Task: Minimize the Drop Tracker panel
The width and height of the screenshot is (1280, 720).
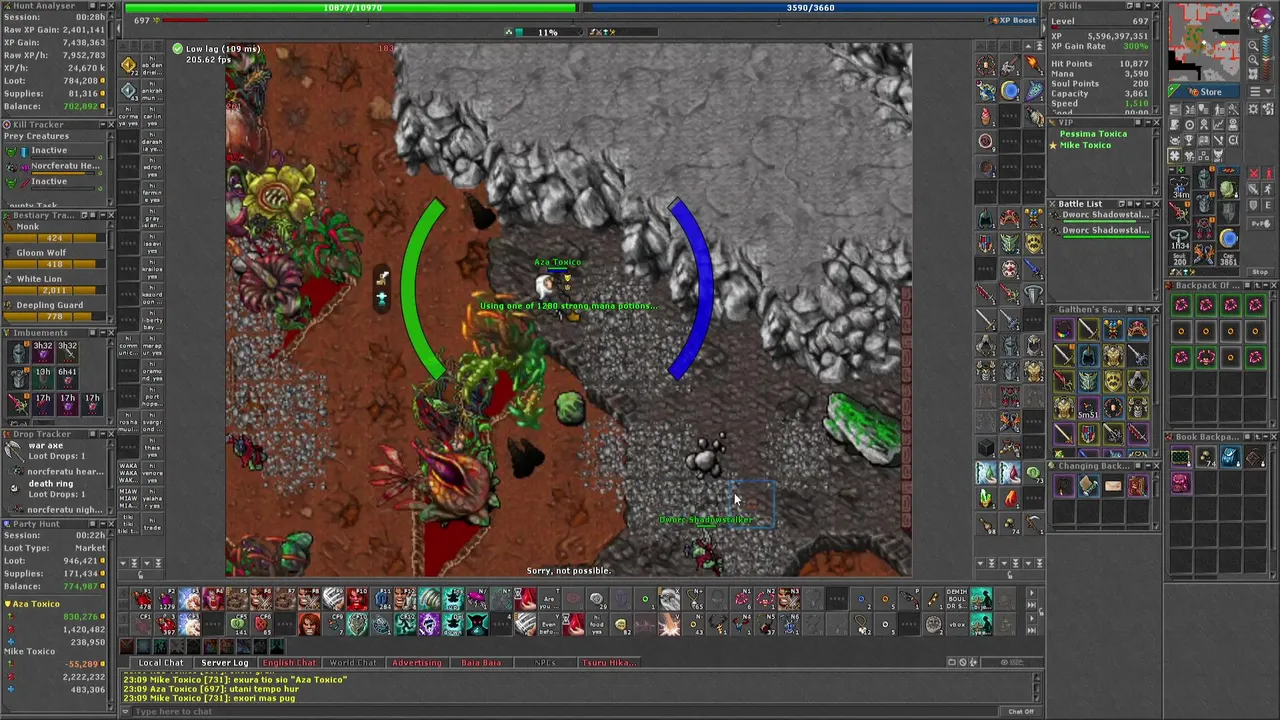Action: [102, 434]
